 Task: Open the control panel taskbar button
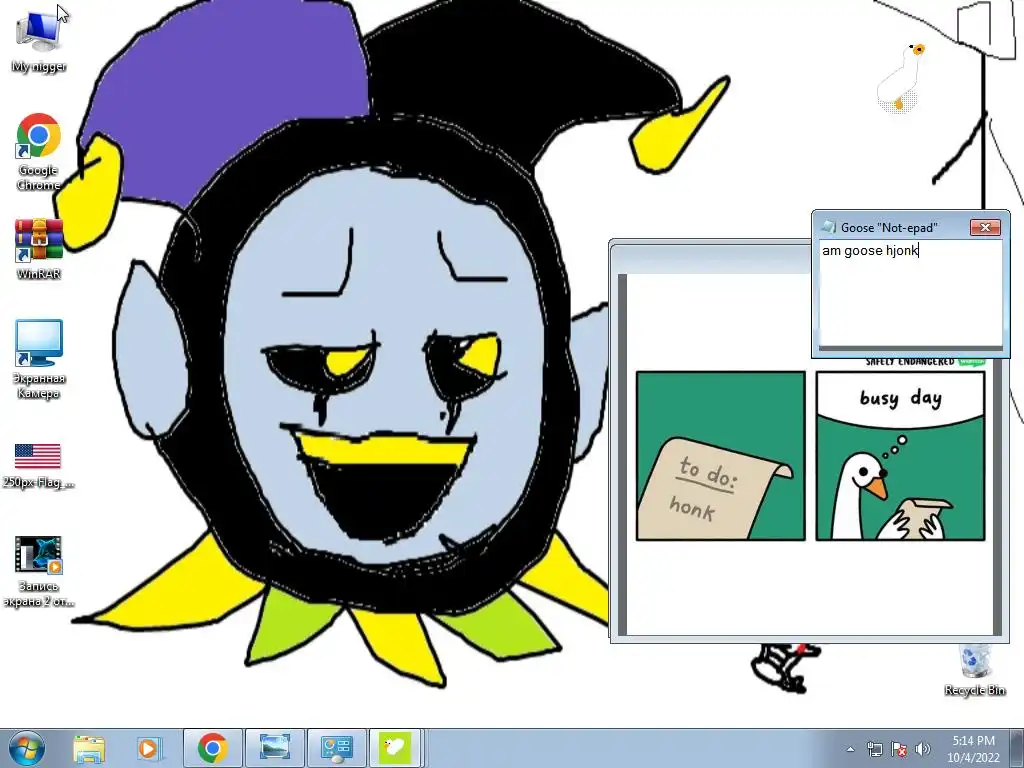point(337,748)
